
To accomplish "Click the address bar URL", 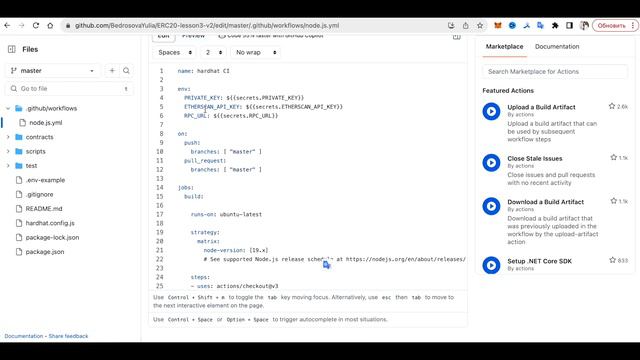I will (207, 25).
